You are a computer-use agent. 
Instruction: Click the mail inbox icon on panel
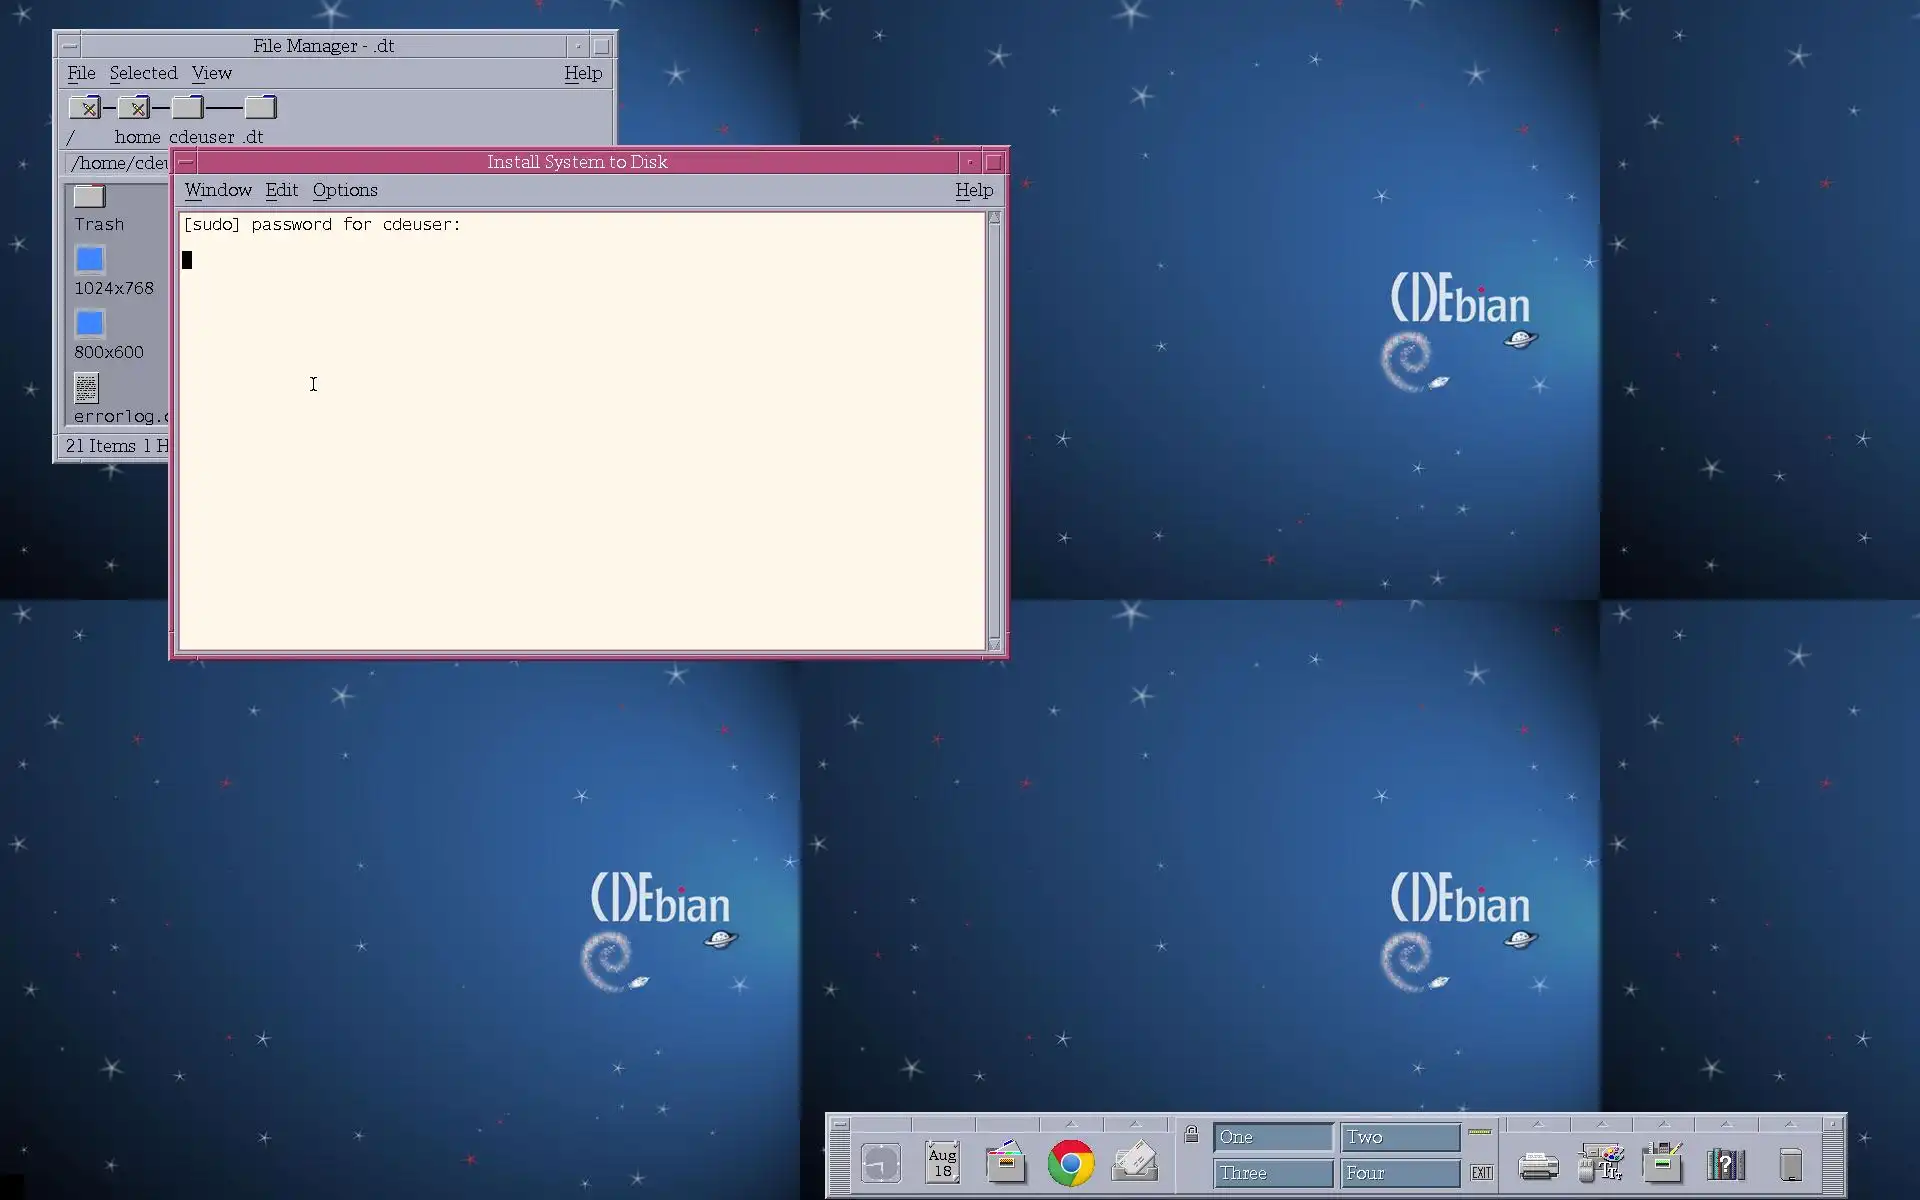coord(1135,1163)
